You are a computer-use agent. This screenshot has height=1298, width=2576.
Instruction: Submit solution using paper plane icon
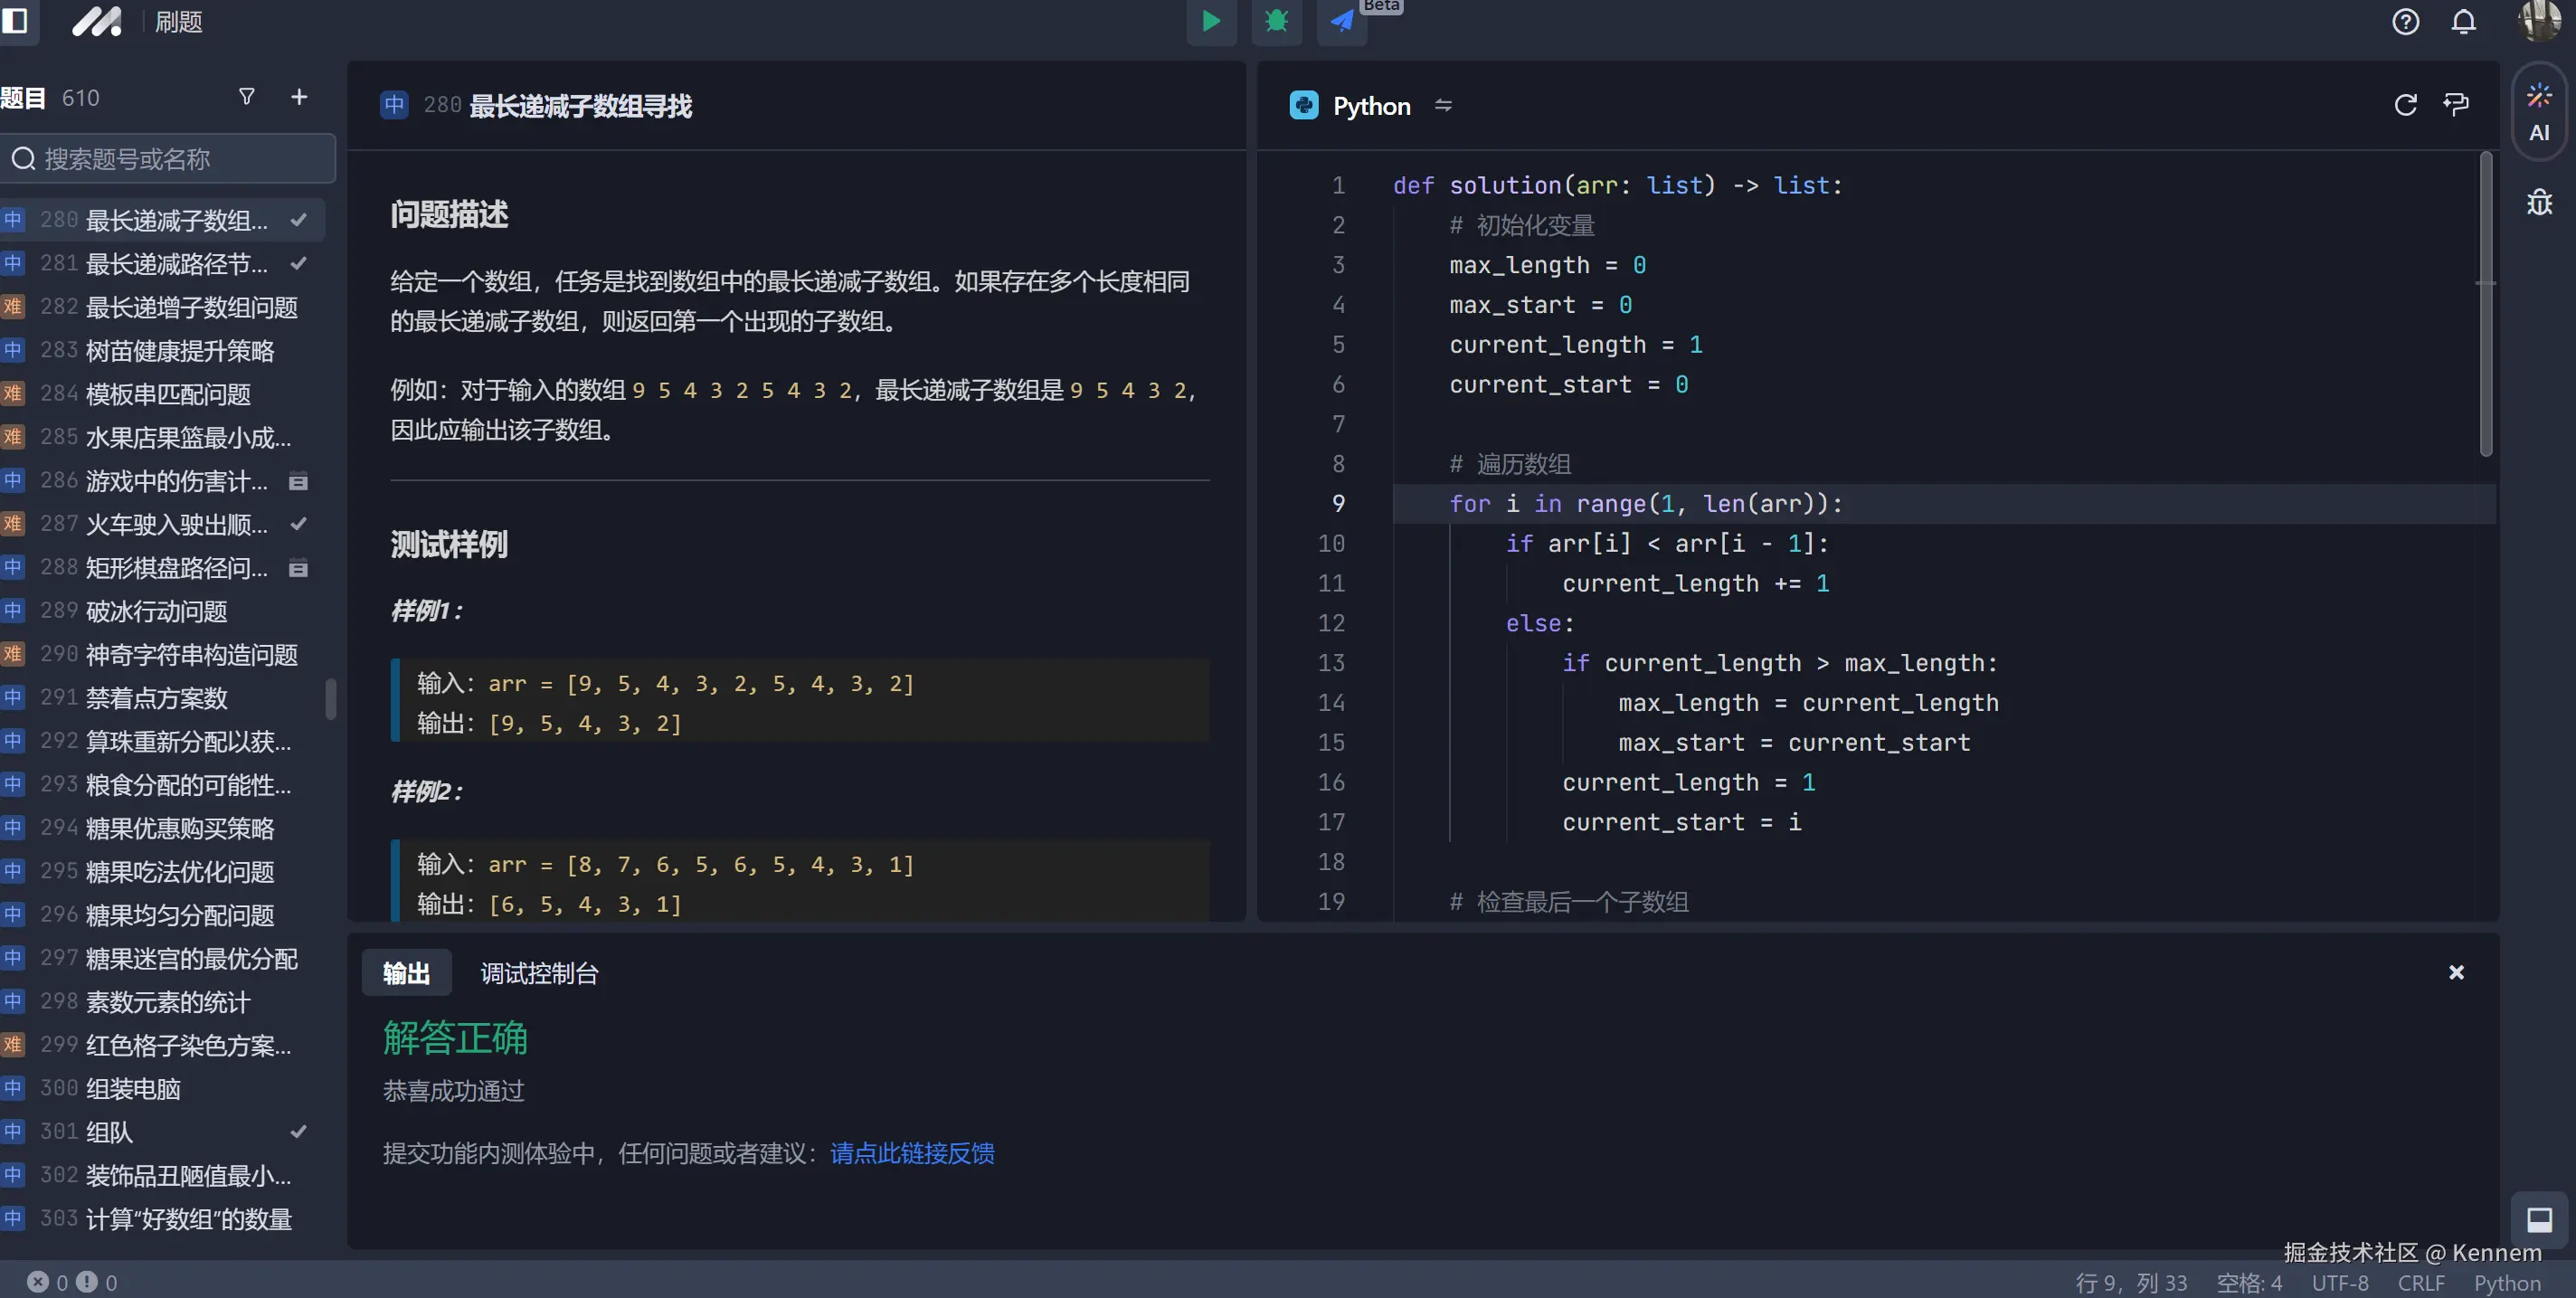point(1341,21)
